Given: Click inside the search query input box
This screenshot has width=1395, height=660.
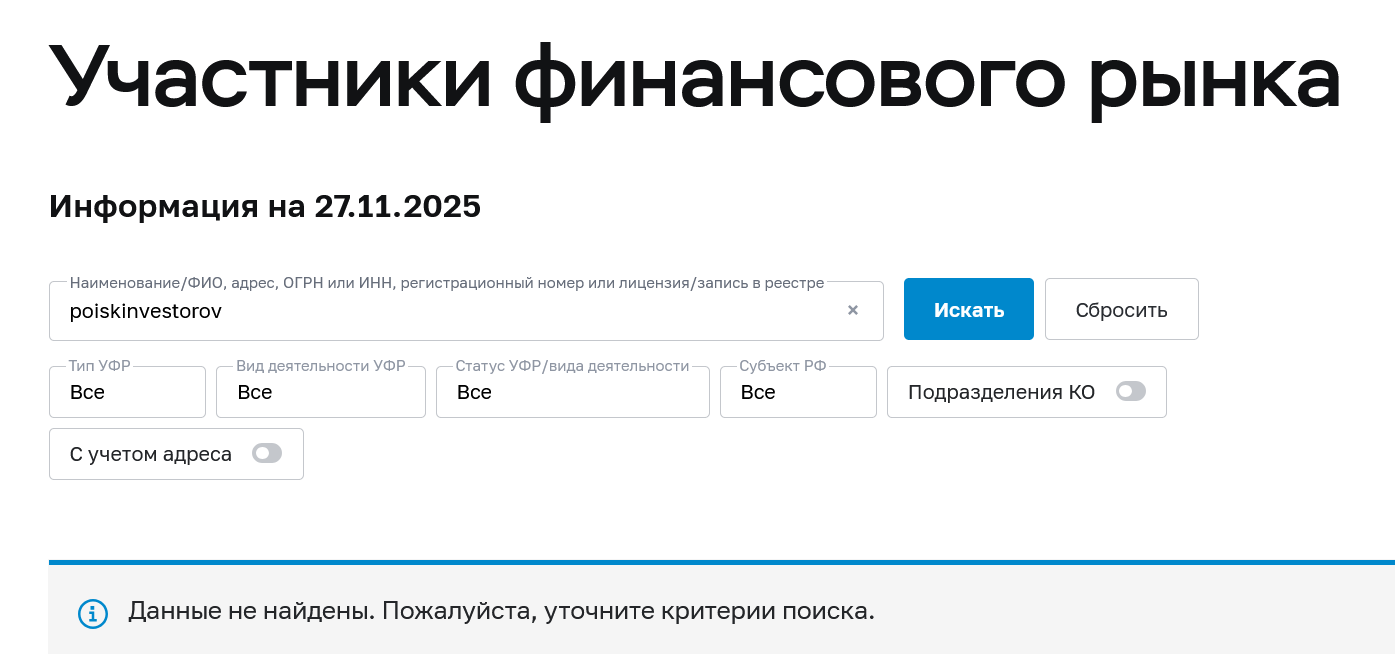Looking at the screenshot, I should click(450, 311).
